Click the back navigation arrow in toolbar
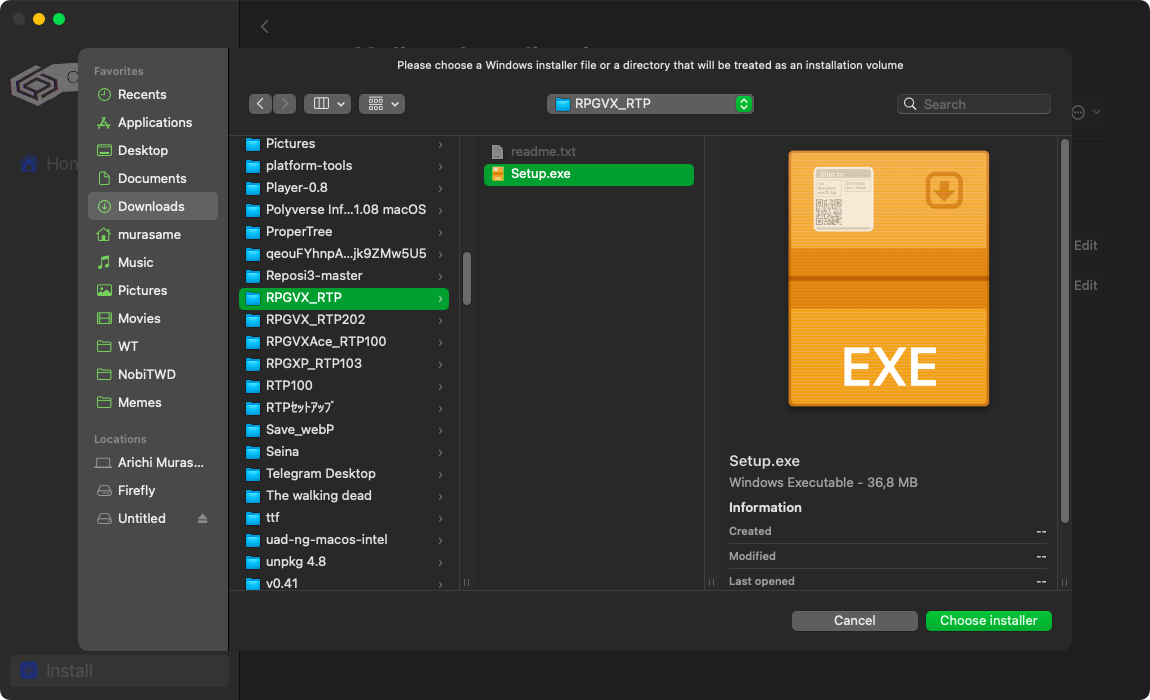The image size is (1150, 700). (260, 104)
